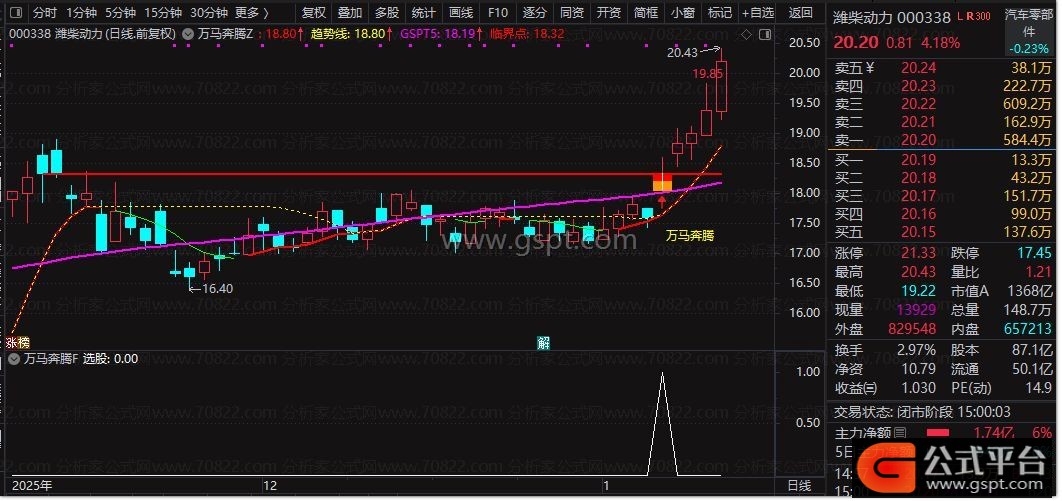Select the 30分钟 timeframe
Image resolution: width=1062 pixels, height=501 pixels.
point(208,12)
